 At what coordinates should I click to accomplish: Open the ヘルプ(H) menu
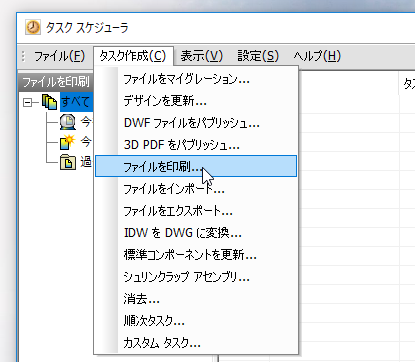[x=317, y=56]
